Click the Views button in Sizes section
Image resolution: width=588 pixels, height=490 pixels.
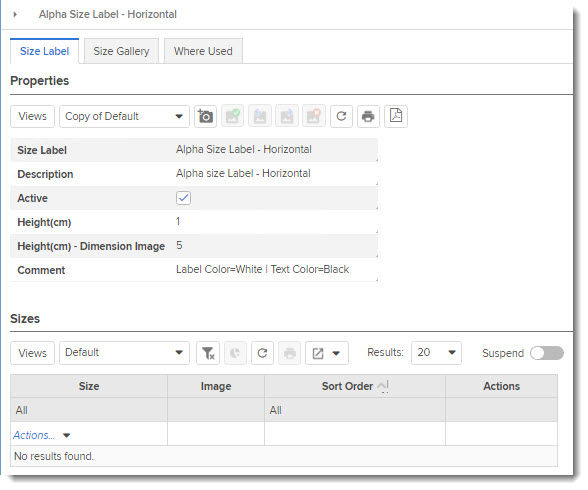point(33,353)
